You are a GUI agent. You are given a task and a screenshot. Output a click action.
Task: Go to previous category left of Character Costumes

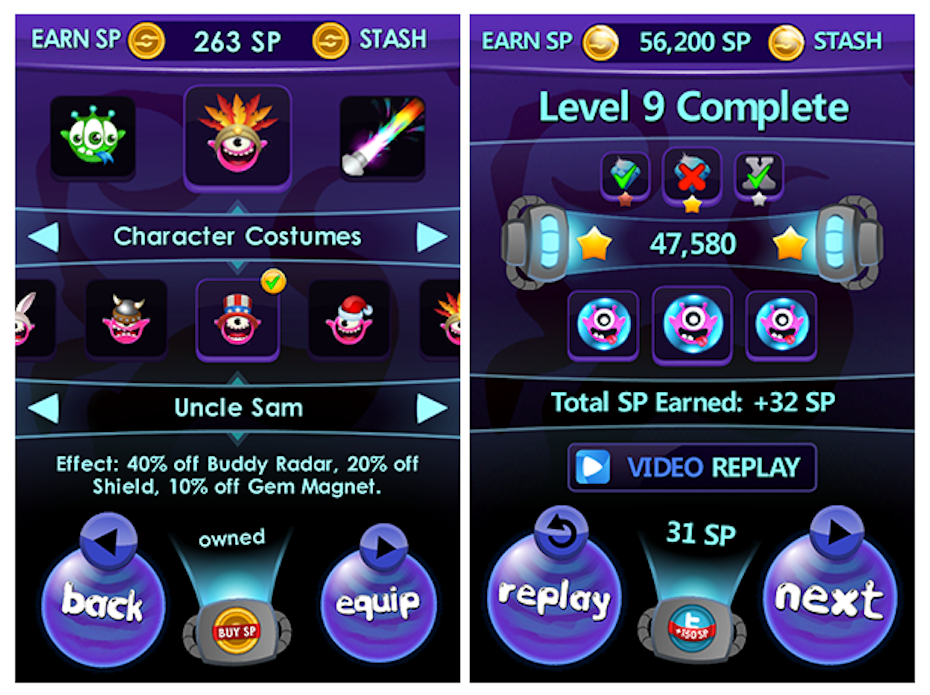coord(43,237)
